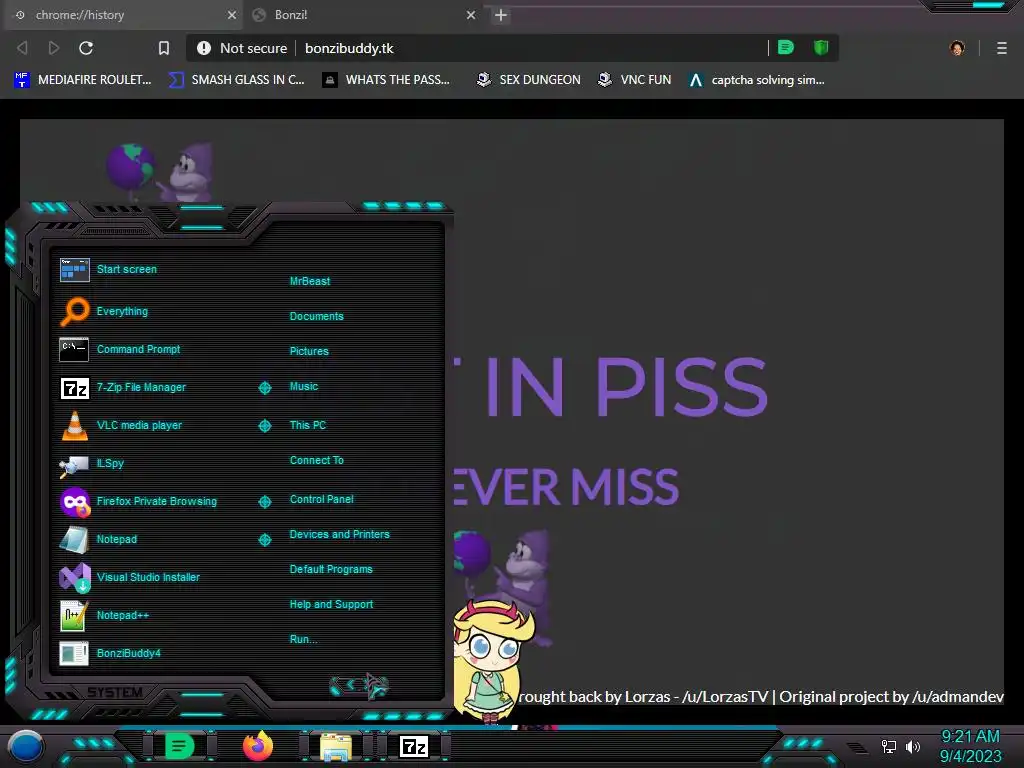The image size is (1024, 768).
Task: Open the VNC FUN bookmark
Action: coord(635,80)
